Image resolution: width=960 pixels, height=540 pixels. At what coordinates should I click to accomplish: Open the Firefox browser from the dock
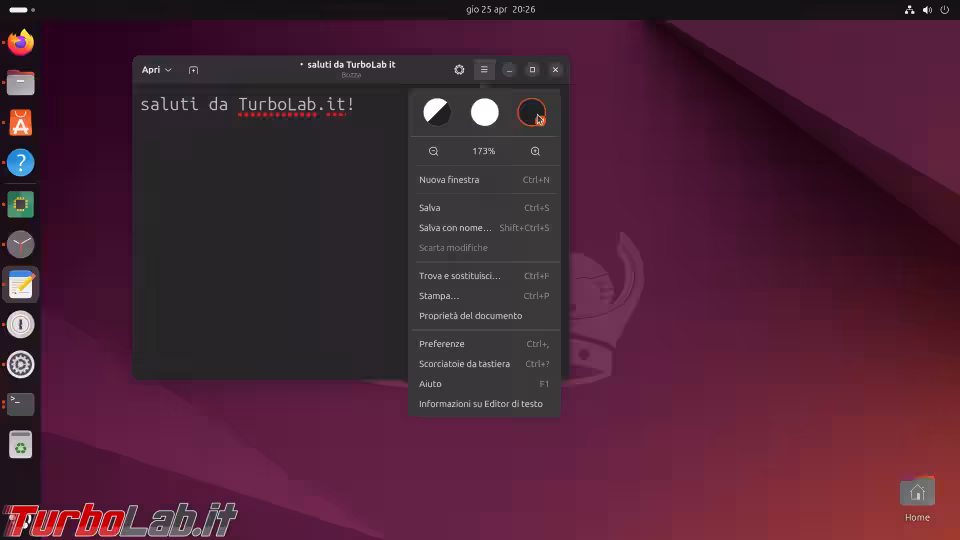coord(20,42)
